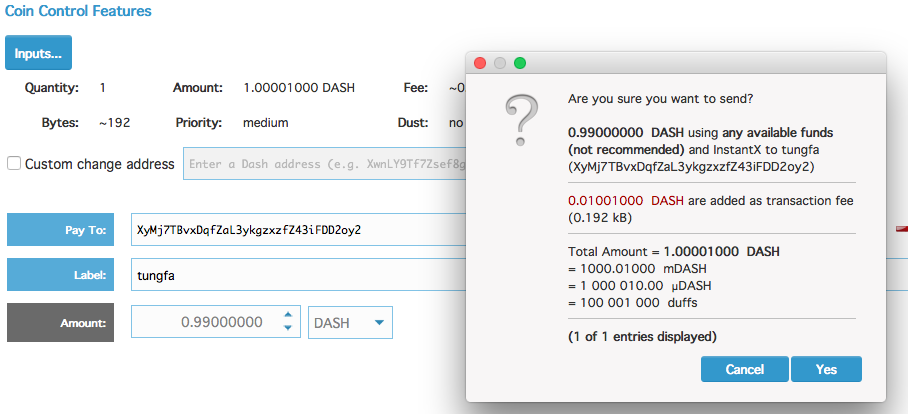Enable the Custom change address checkbox
908x414 pixels.
click(x=14, y=164)
